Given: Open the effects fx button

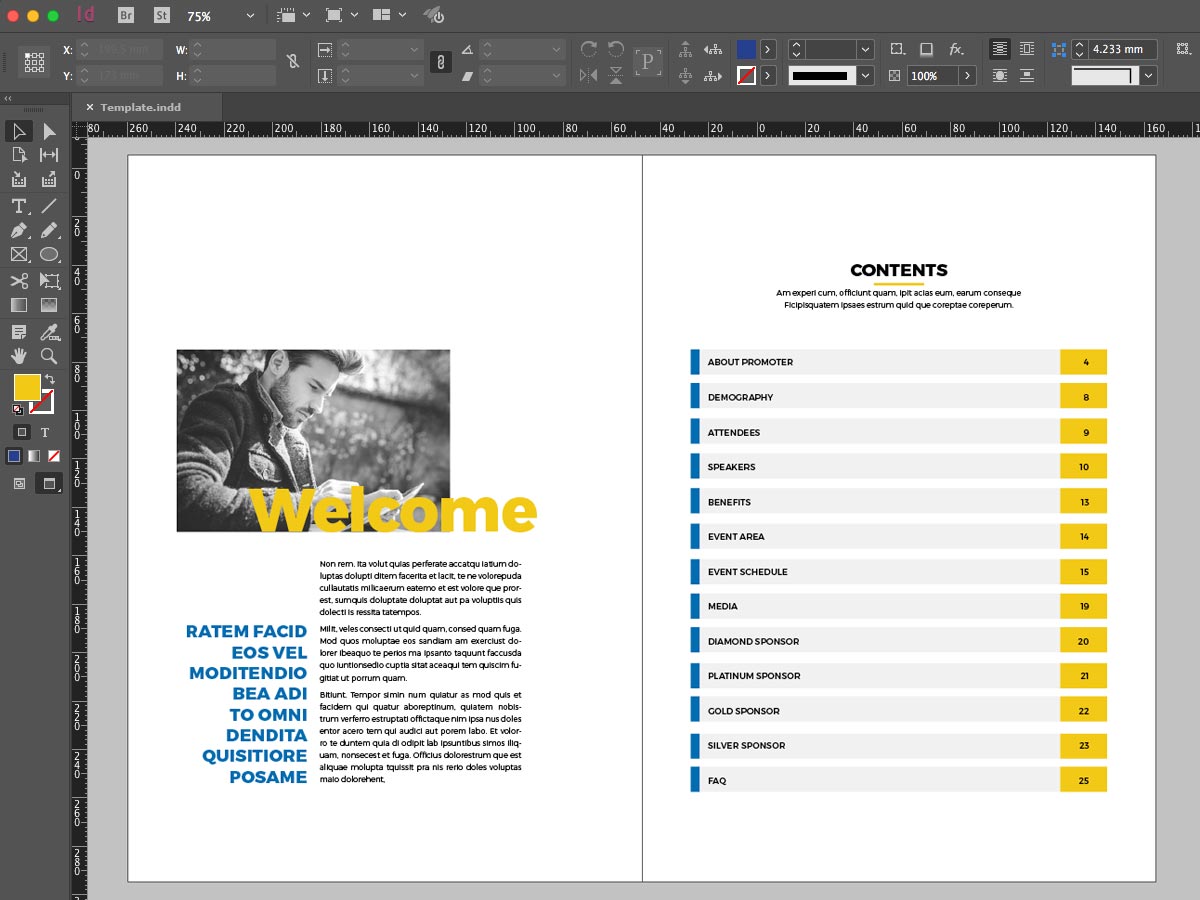Looking at the screenshot, I should click(x=956, y=49).
